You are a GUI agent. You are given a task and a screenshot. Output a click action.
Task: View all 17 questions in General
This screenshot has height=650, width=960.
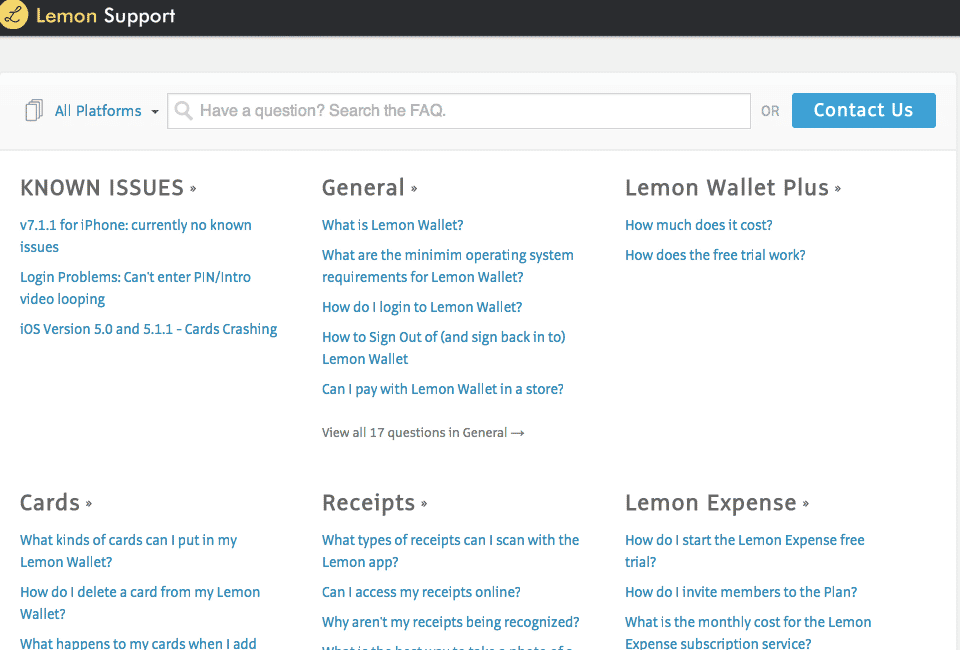click(422, 433)
